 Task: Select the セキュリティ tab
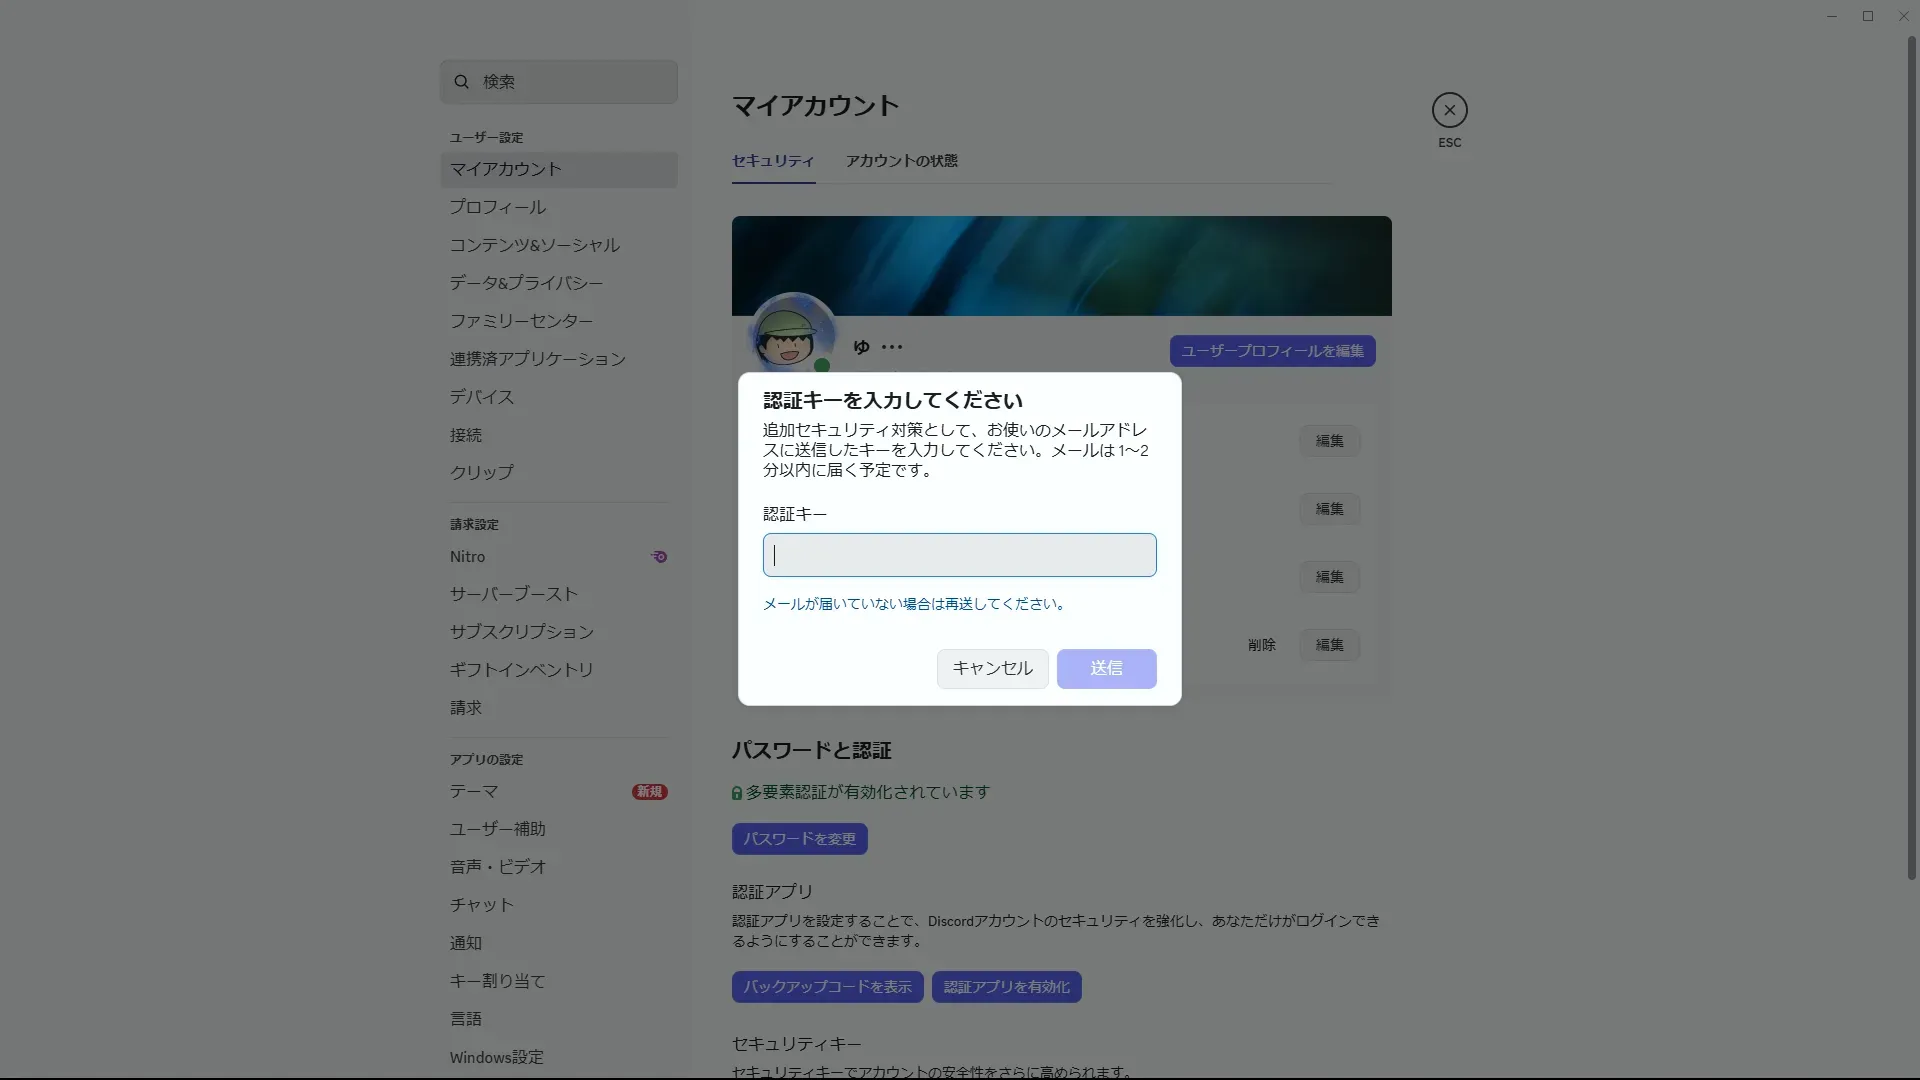(x=772, y=161)
